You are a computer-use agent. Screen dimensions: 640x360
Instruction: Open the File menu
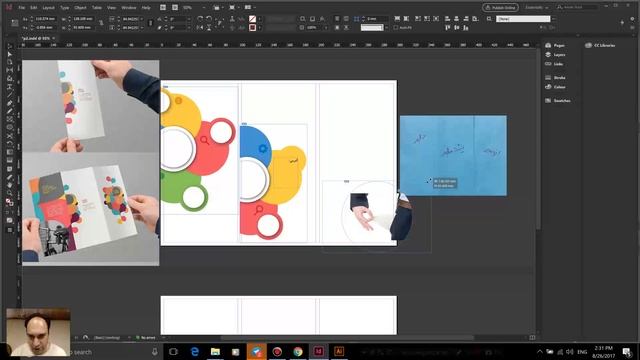coord(22,7)
